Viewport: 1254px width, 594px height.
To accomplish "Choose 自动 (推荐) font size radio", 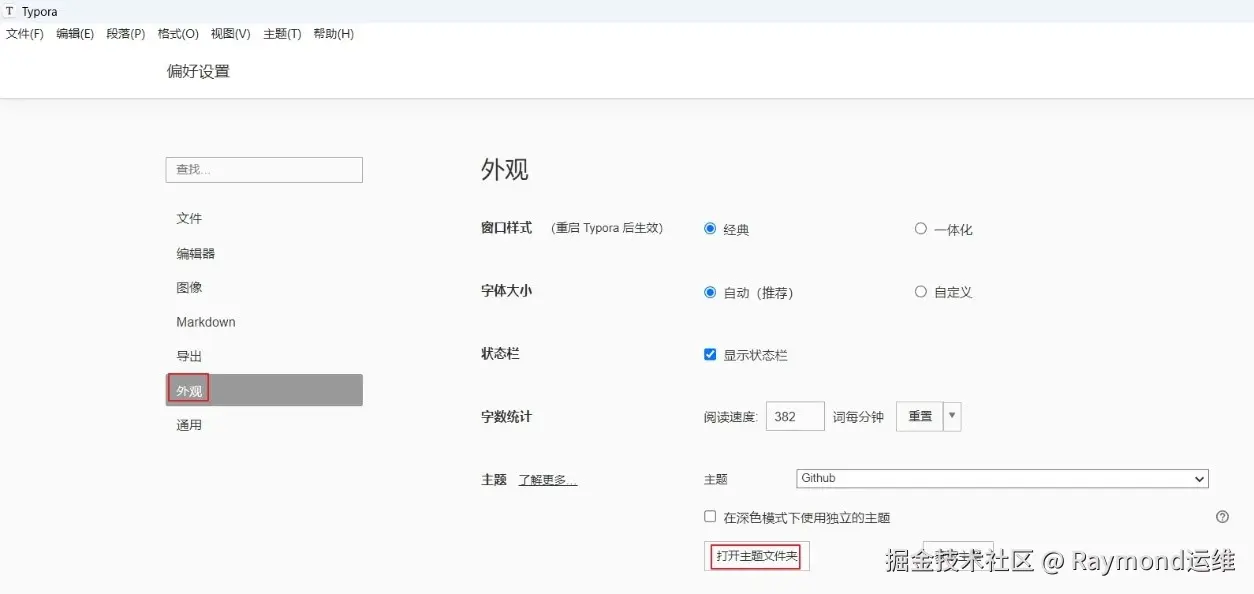I will pos(710,292).
